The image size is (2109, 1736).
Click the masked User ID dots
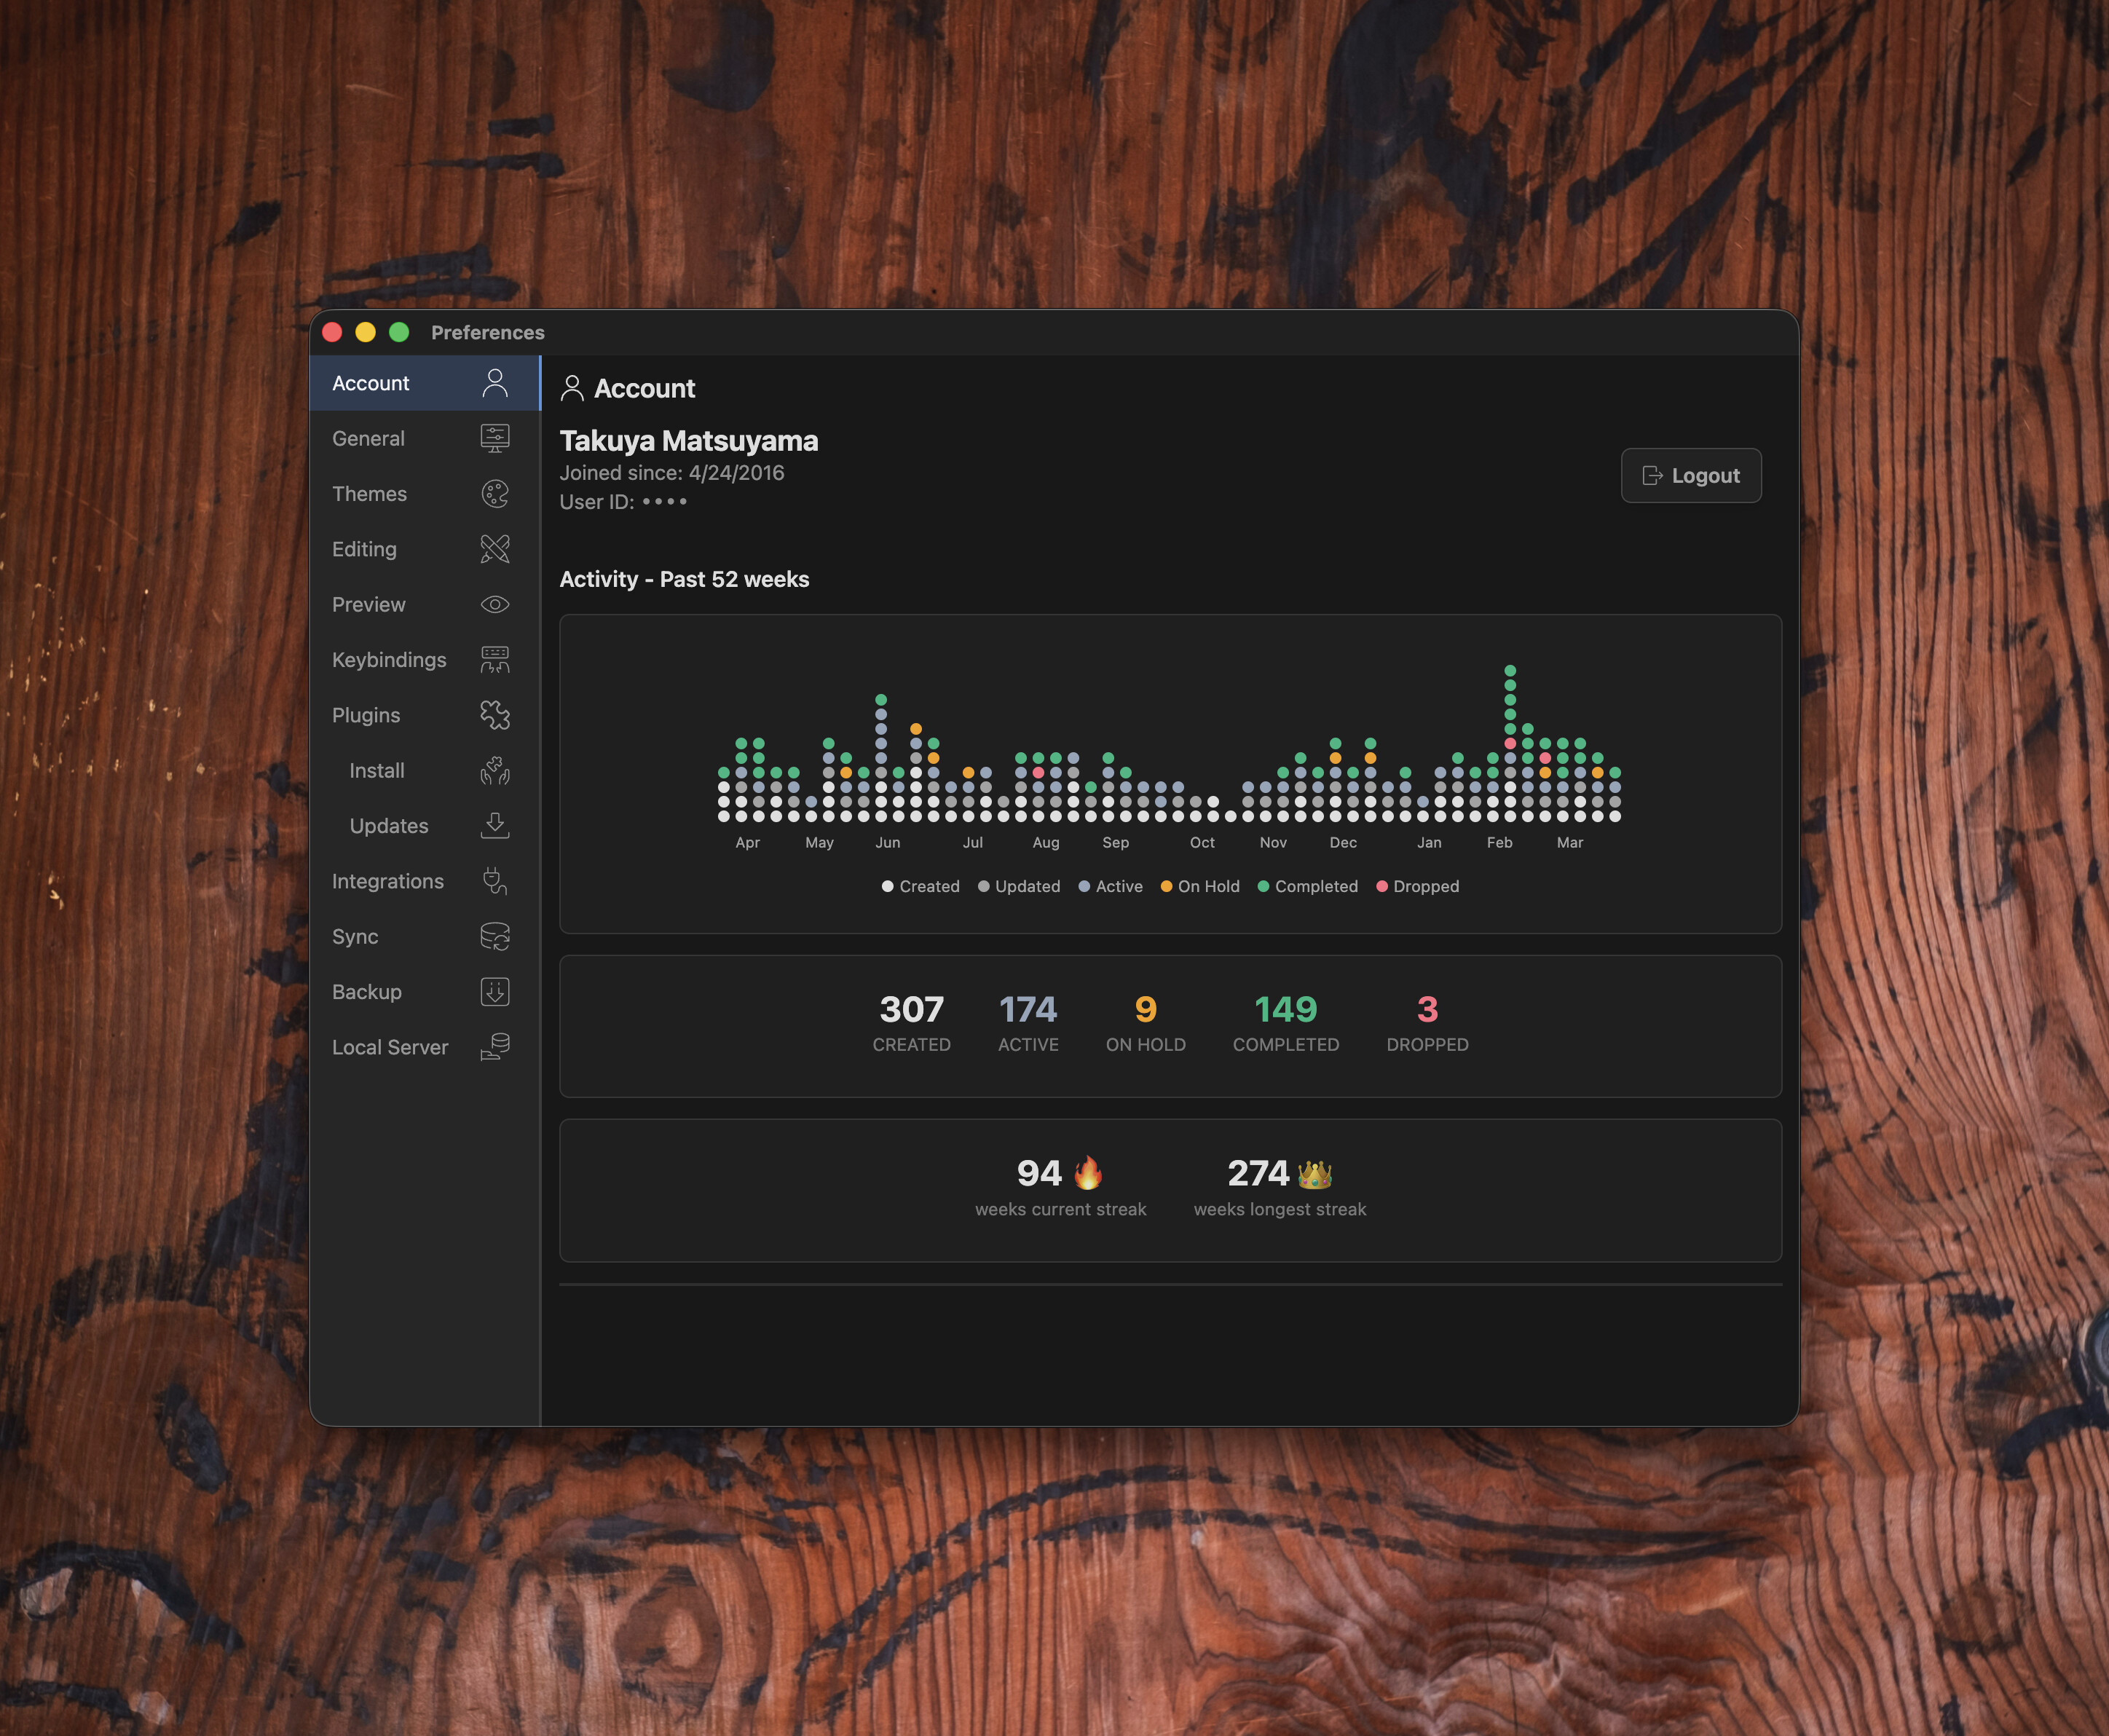pos(664,502)
